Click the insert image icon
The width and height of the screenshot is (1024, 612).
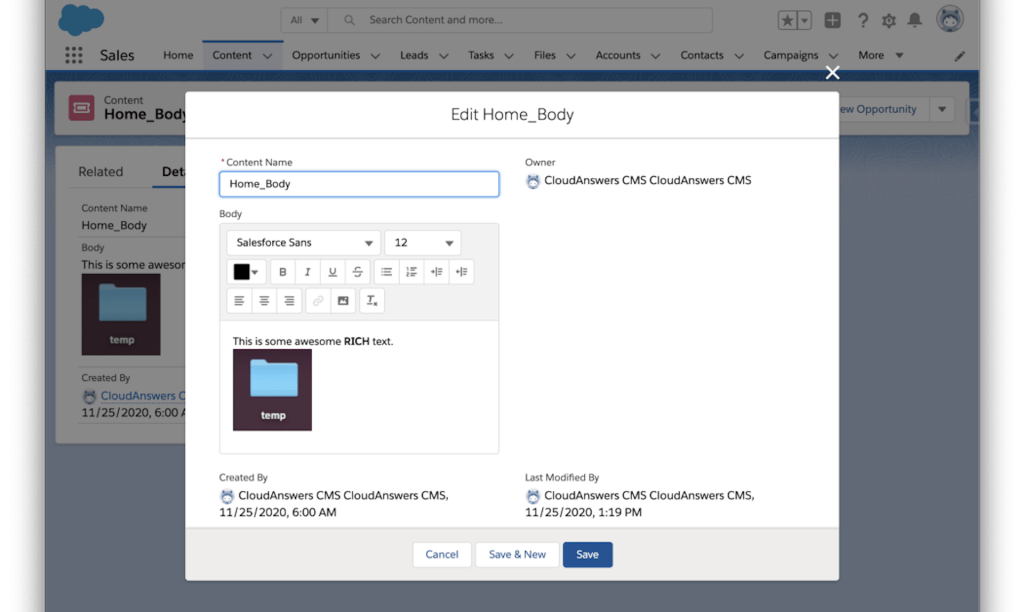point(343,301)
